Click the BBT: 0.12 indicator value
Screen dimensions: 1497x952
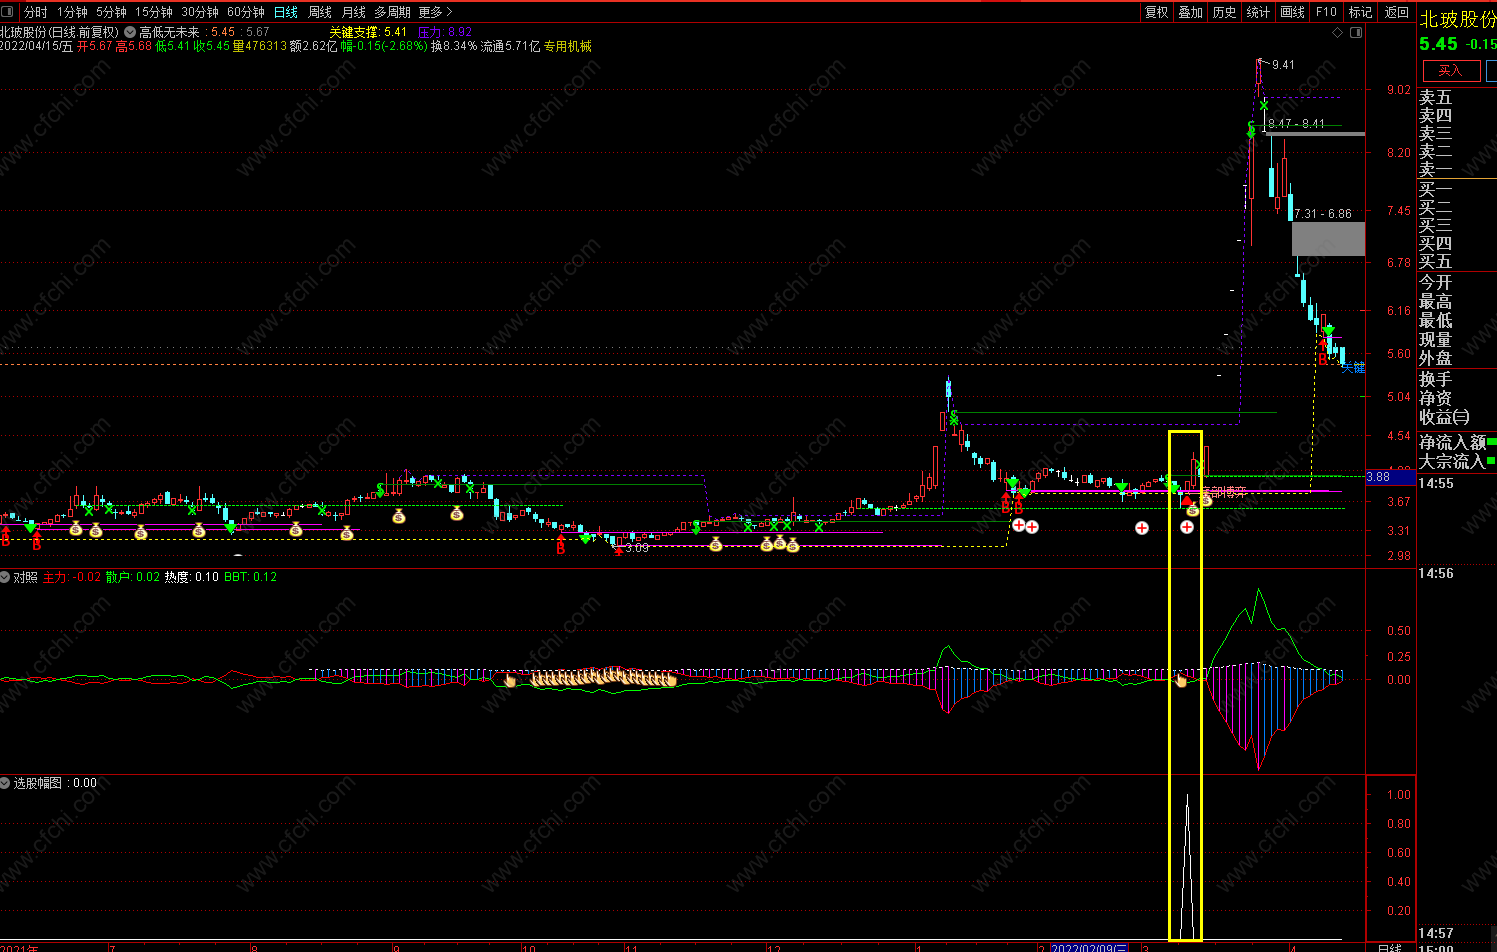pyautogui.click(x=250, y=577)
